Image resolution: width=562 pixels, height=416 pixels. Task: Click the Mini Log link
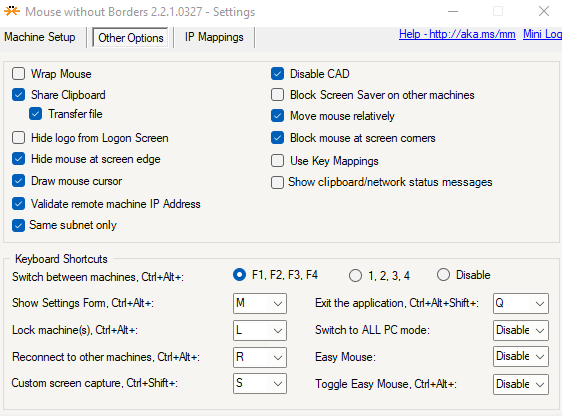542,34
